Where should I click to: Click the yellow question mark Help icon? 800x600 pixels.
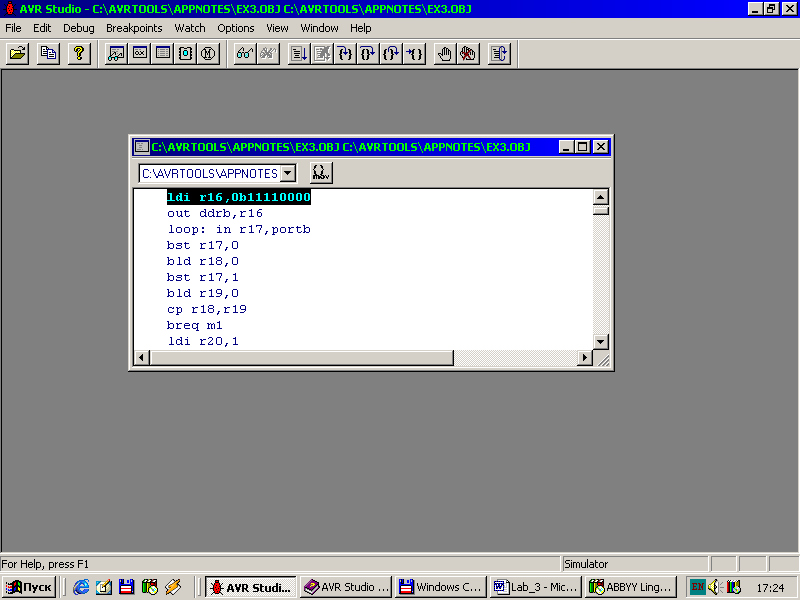point(79,54)
